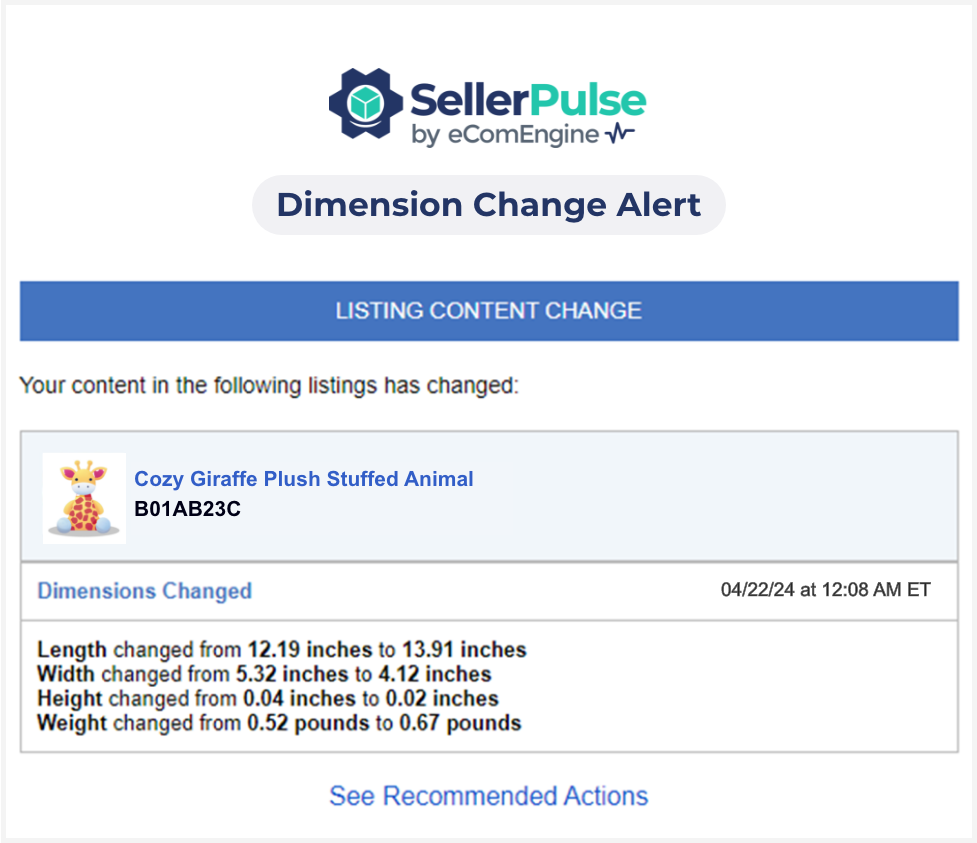The image size is (977, 843).
Task: Click the heartbeat pulse icon beside eComEngine
Action: tap(619, 134)
